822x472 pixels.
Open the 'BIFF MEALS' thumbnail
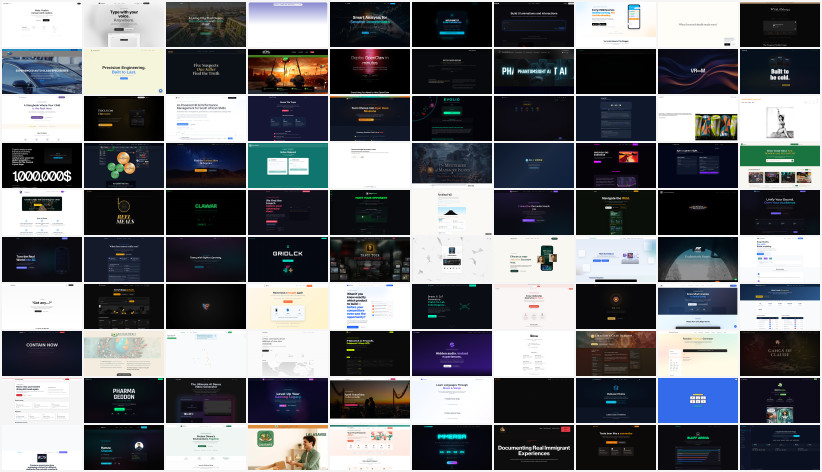[x=124, y=212]
